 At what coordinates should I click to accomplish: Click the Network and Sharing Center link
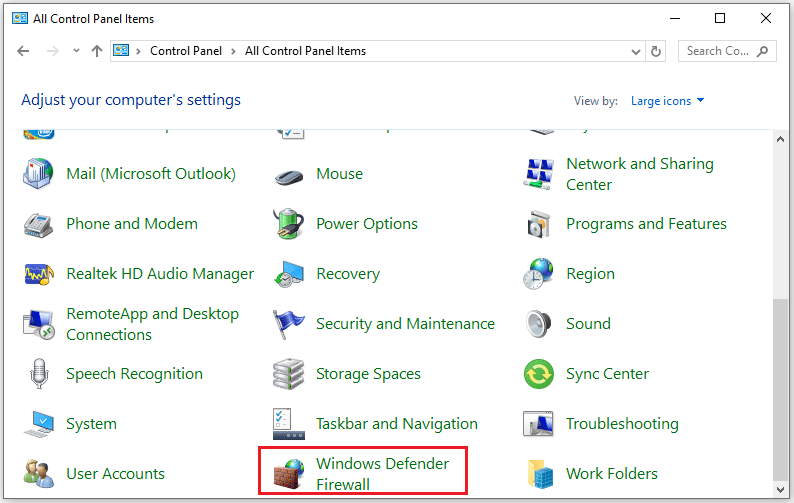coord(640,174)
